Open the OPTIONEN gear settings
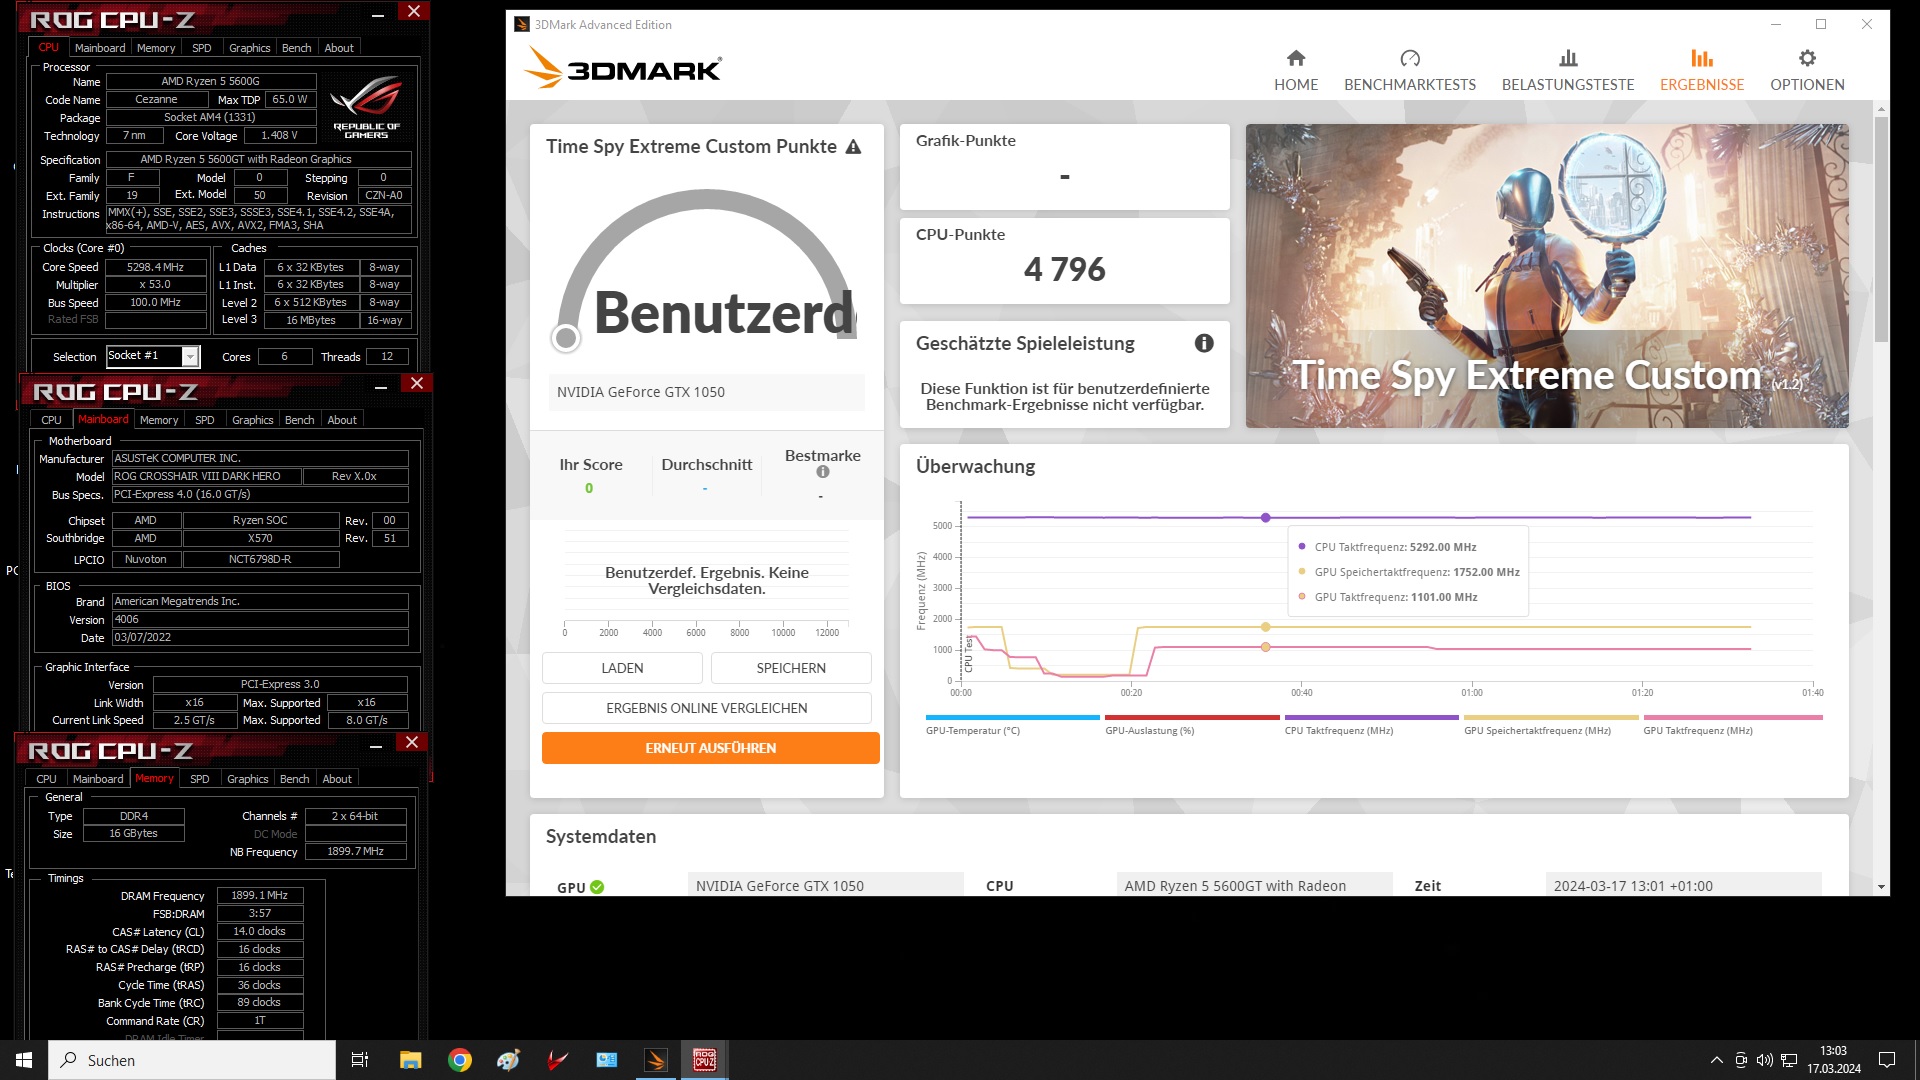1920x1080 pixels. pos(1807,71)
